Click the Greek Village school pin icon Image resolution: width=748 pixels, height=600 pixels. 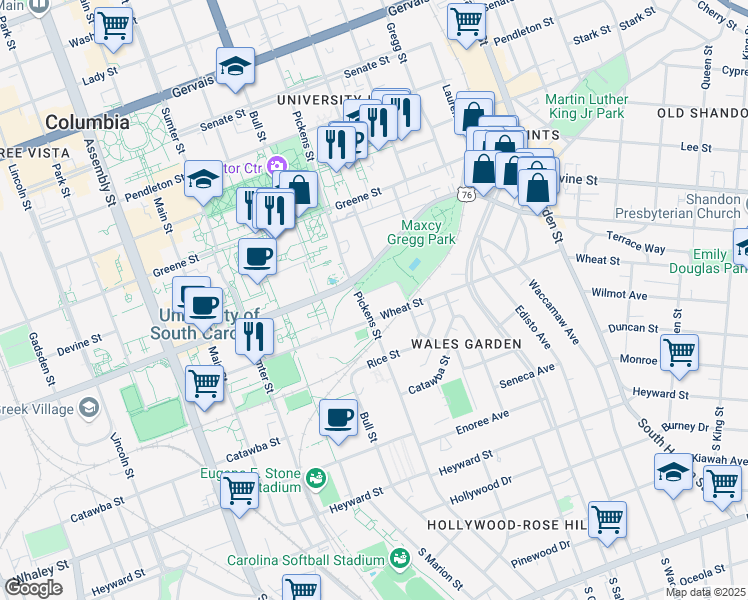(89, 409)
